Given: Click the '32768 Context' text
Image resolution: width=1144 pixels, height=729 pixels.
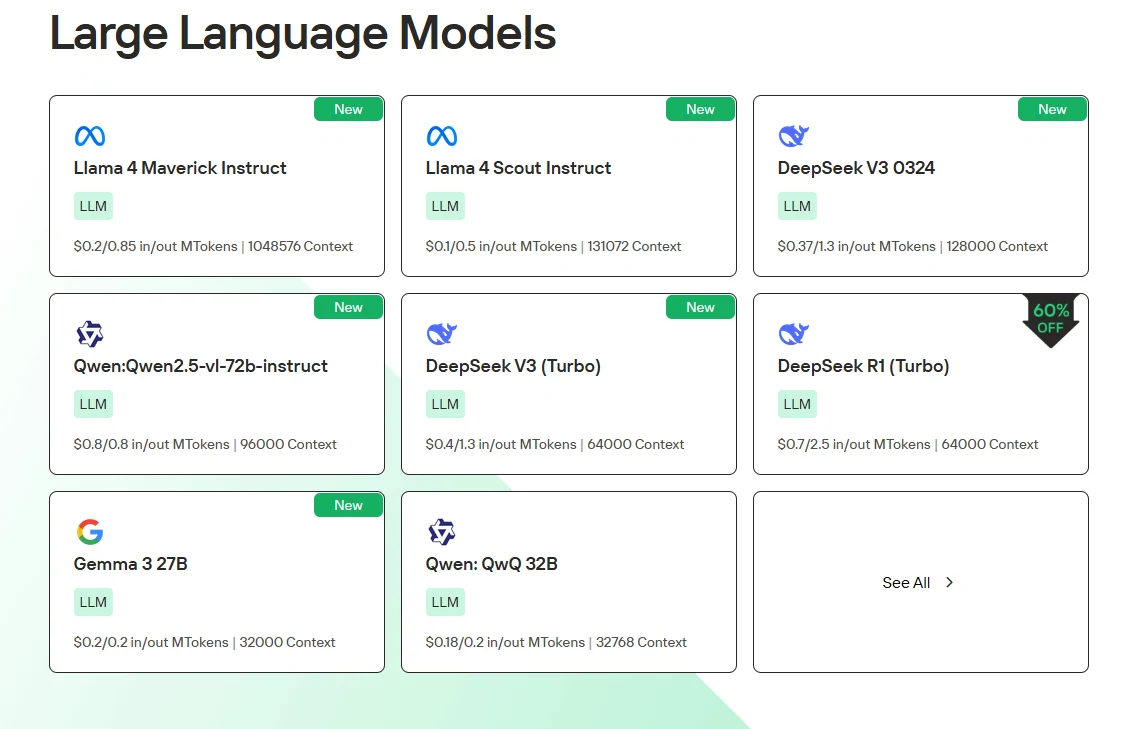Looking at the screenshot, I should (x=641, y=642).
